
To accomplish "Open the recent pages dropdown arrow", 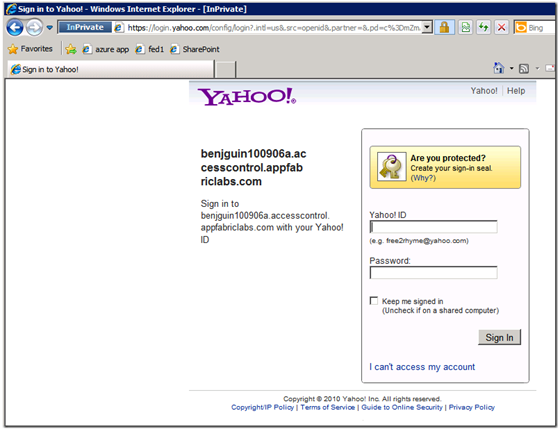I will (x=50, y=28).
